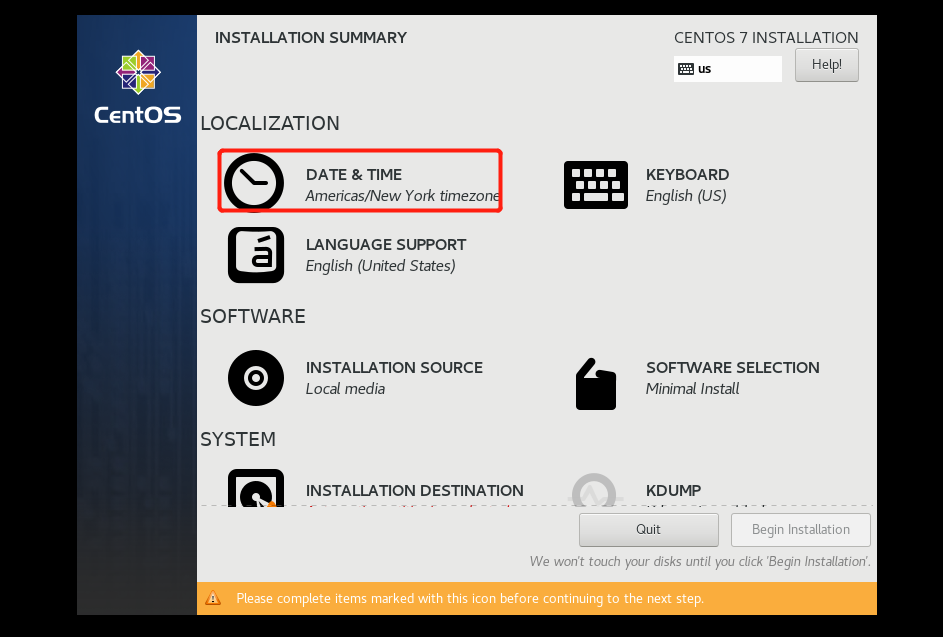This screenshot has height=637, width=943.
Task: Open the Software Selection package icon
Action: (595, 384)
